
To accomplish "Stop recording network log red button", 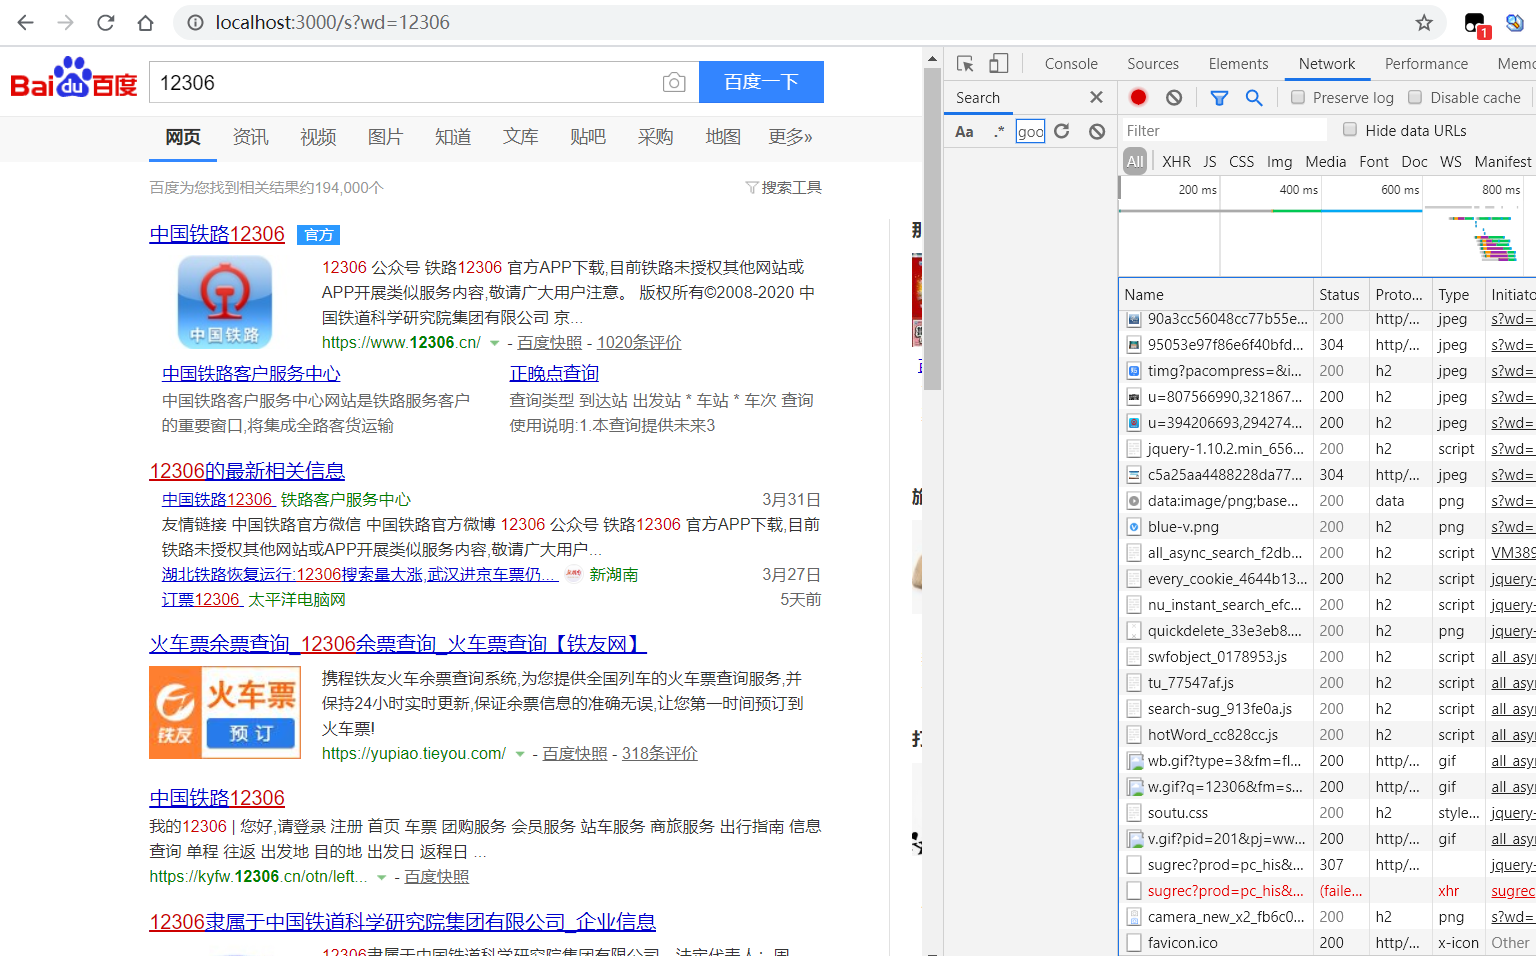I will (x=1138, y=97).
